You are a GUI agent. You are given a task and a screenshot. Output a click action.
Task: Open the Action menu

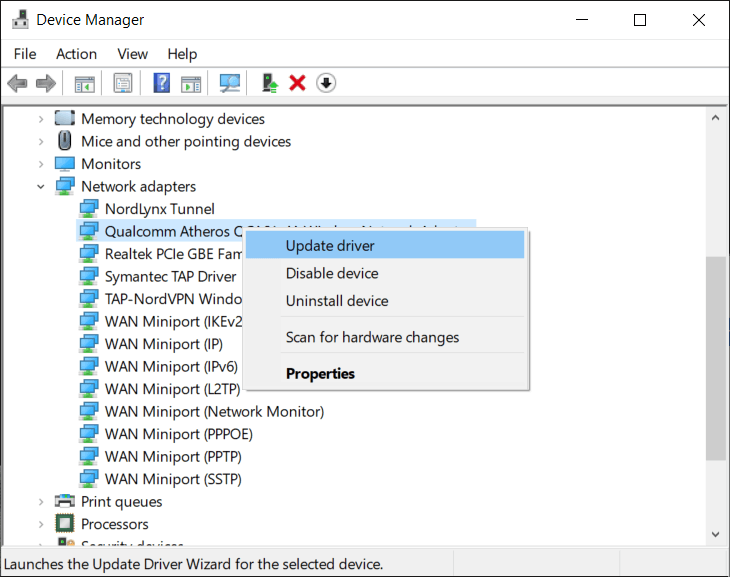tap(76, 54)
